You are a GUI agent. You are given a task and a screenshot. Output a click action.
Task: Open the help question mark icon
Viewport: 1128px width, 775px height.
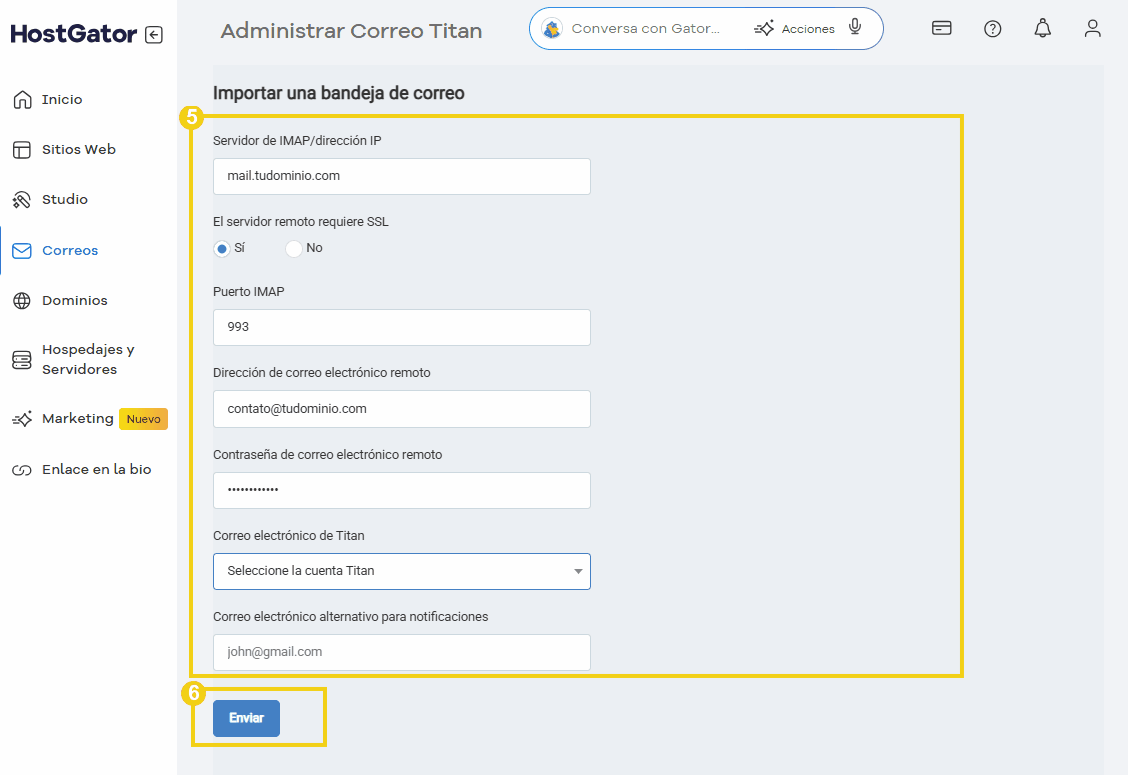(x=992, y=29)
